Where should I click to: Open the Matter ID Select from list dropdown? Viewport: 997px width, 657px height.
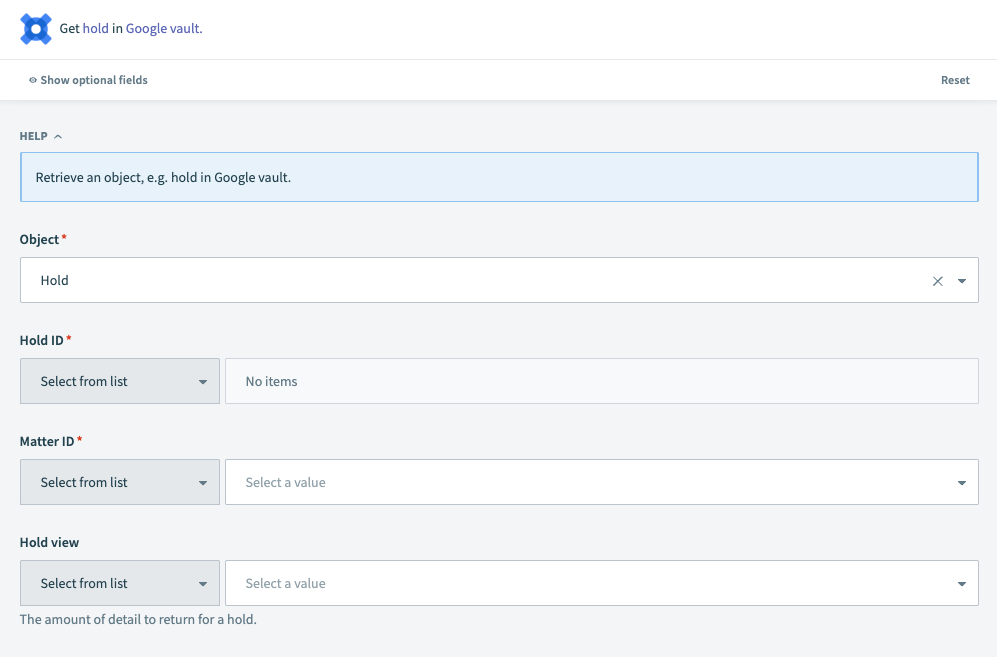(x=119, y=482)
